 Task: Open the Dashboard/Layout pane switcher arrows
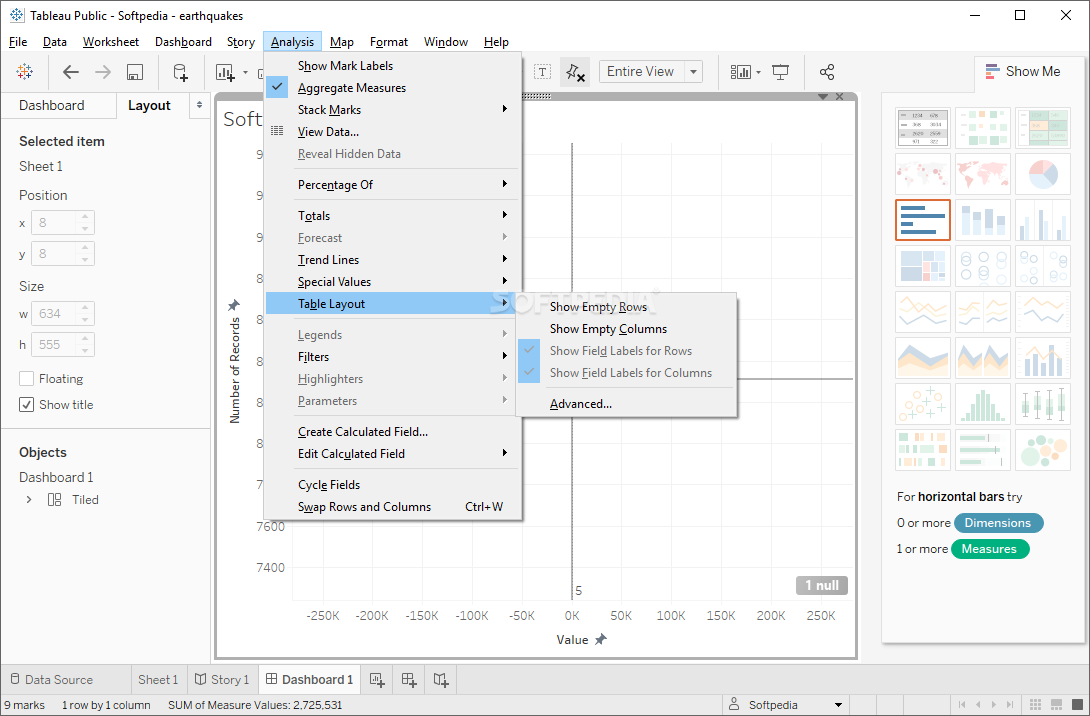click(200, 105)
